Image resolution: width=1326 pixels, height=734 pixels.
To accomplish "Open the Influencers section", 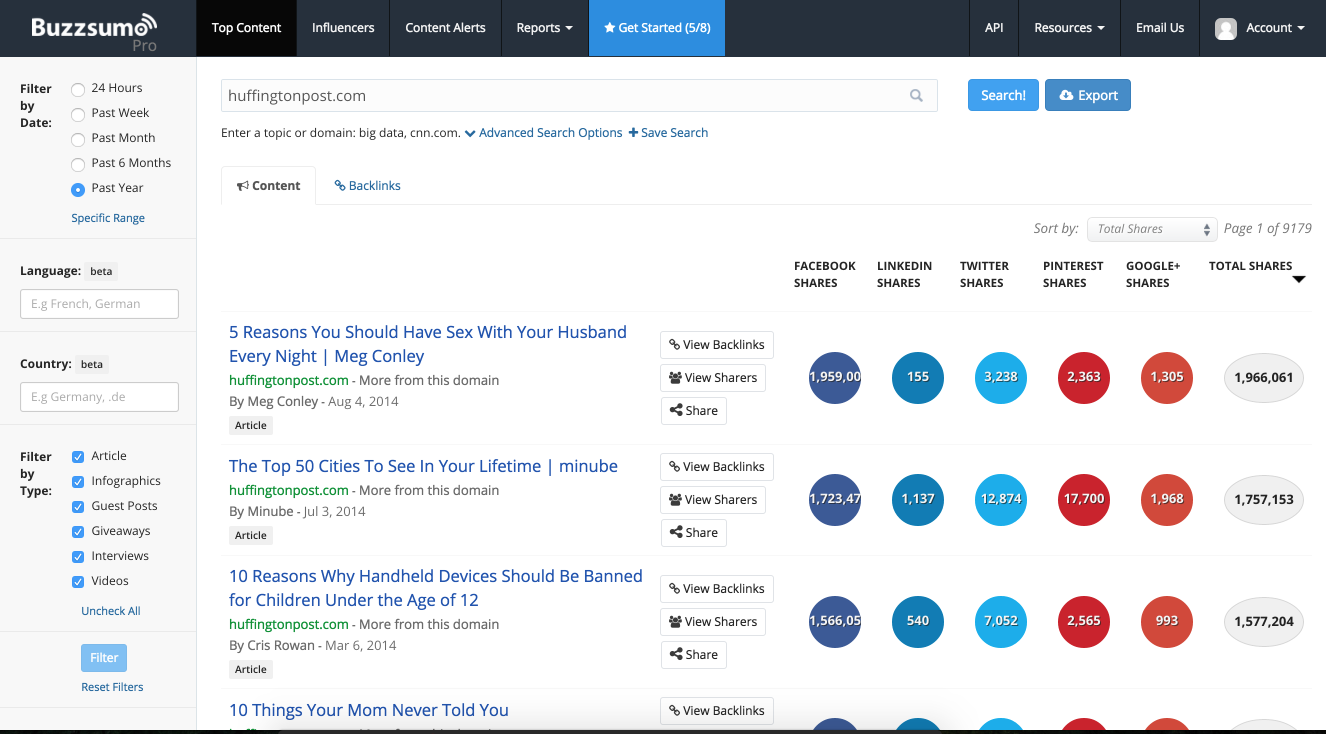I will pyautogui.click(x=343, y=28).
